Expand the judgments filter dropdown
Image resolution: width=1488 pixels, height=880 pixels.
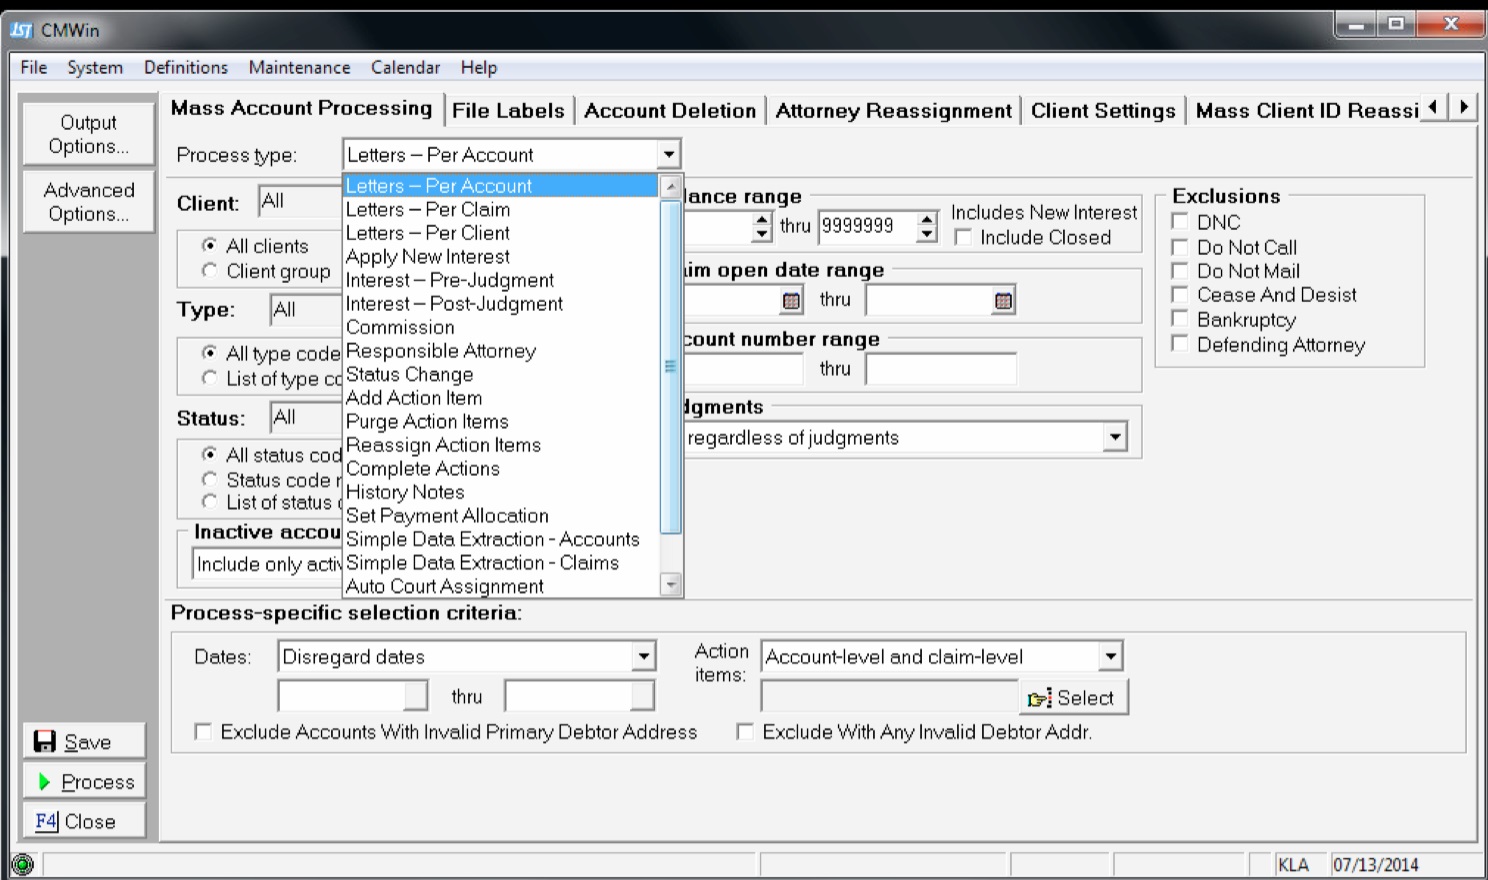(x=1115, y=438)
